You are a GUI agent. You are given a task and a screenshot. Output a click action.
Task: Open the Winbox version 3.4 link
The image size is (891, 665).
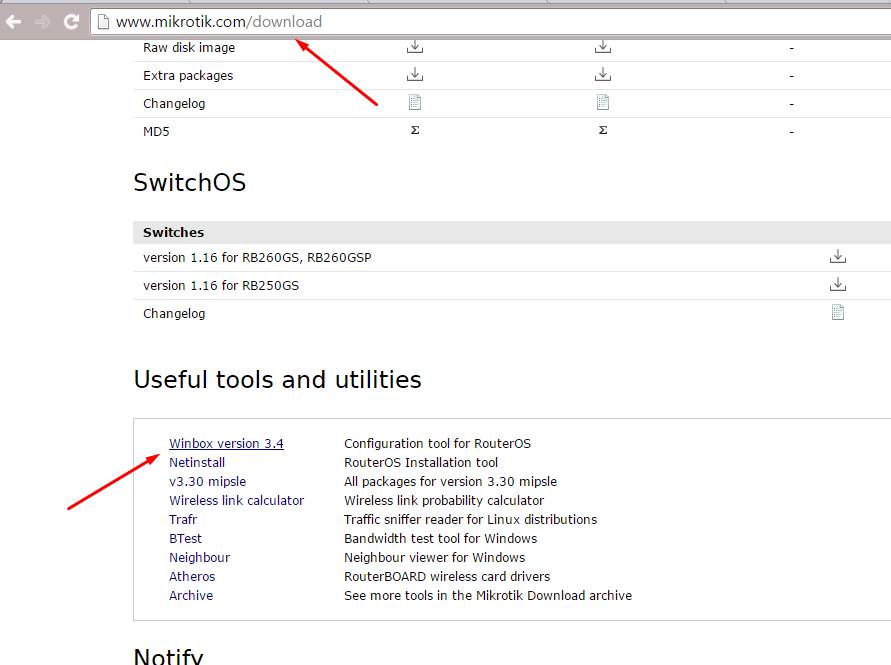point(226,443)
